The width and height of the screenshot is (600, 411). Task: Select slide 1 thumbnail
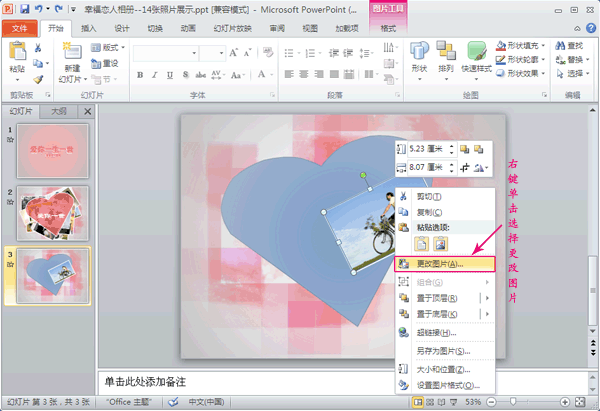coord(52,150)
